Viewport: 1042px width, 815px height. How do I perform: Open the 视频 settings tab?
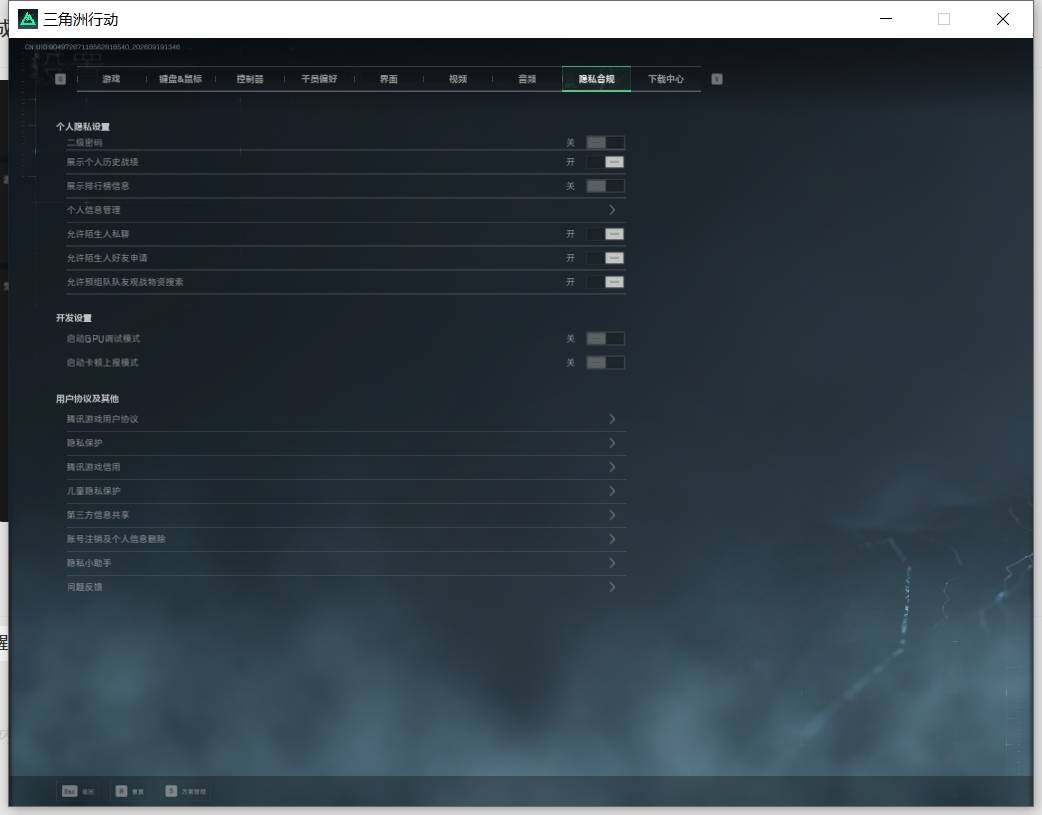click(x=458, y=79)
